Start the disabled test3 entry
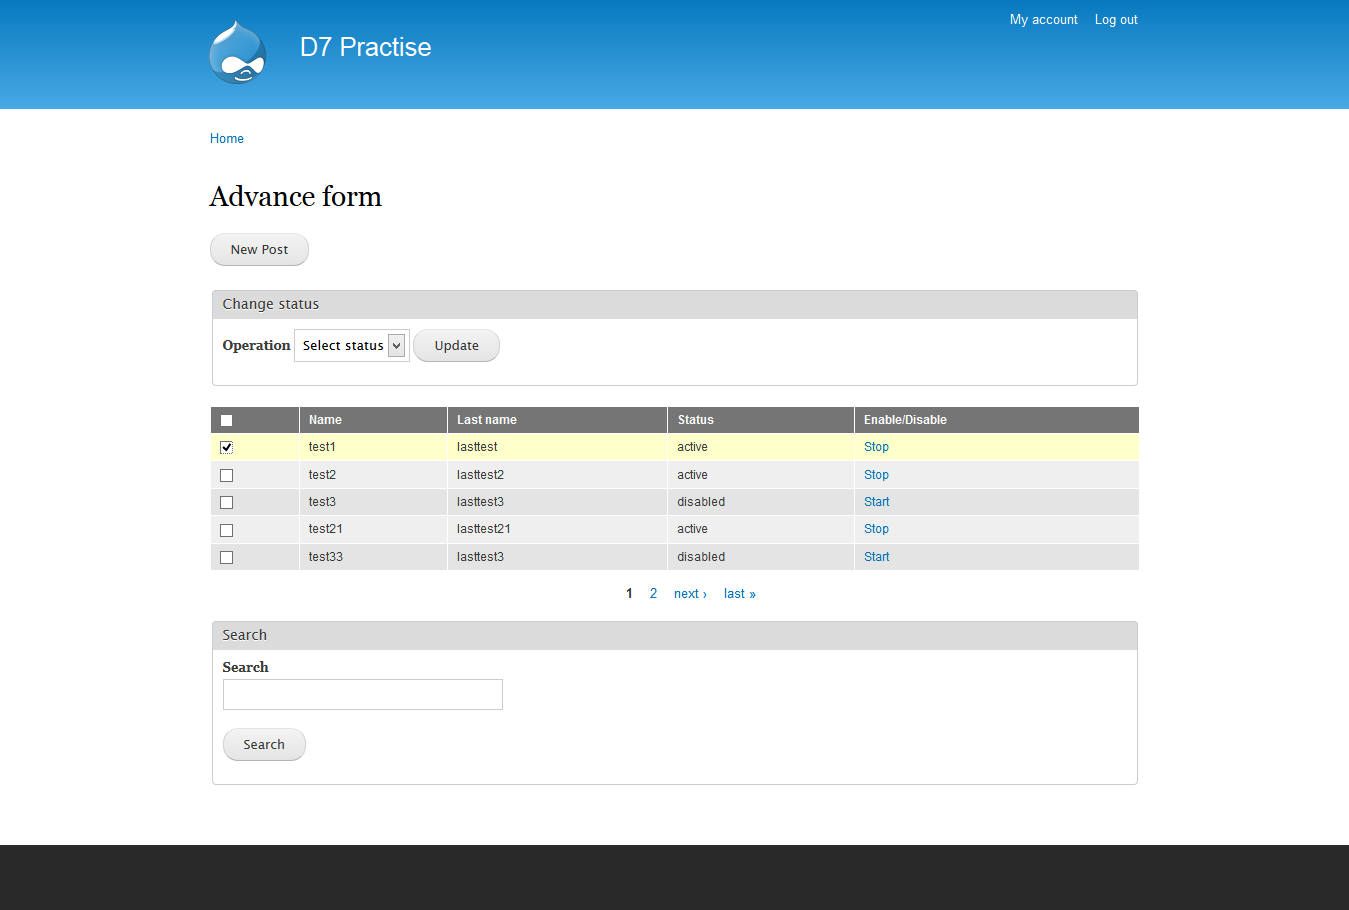The width and height of the screenshot is (1349, 910). [876, 501]
